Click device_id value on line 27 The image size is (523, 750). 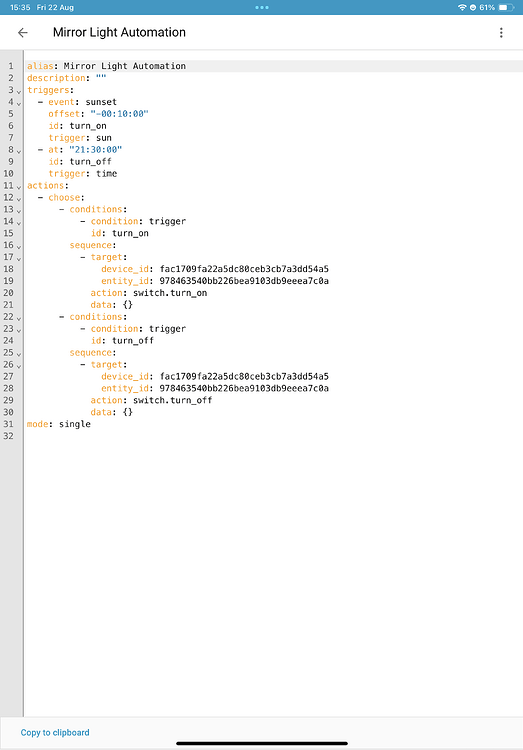(x=244, y=376)
